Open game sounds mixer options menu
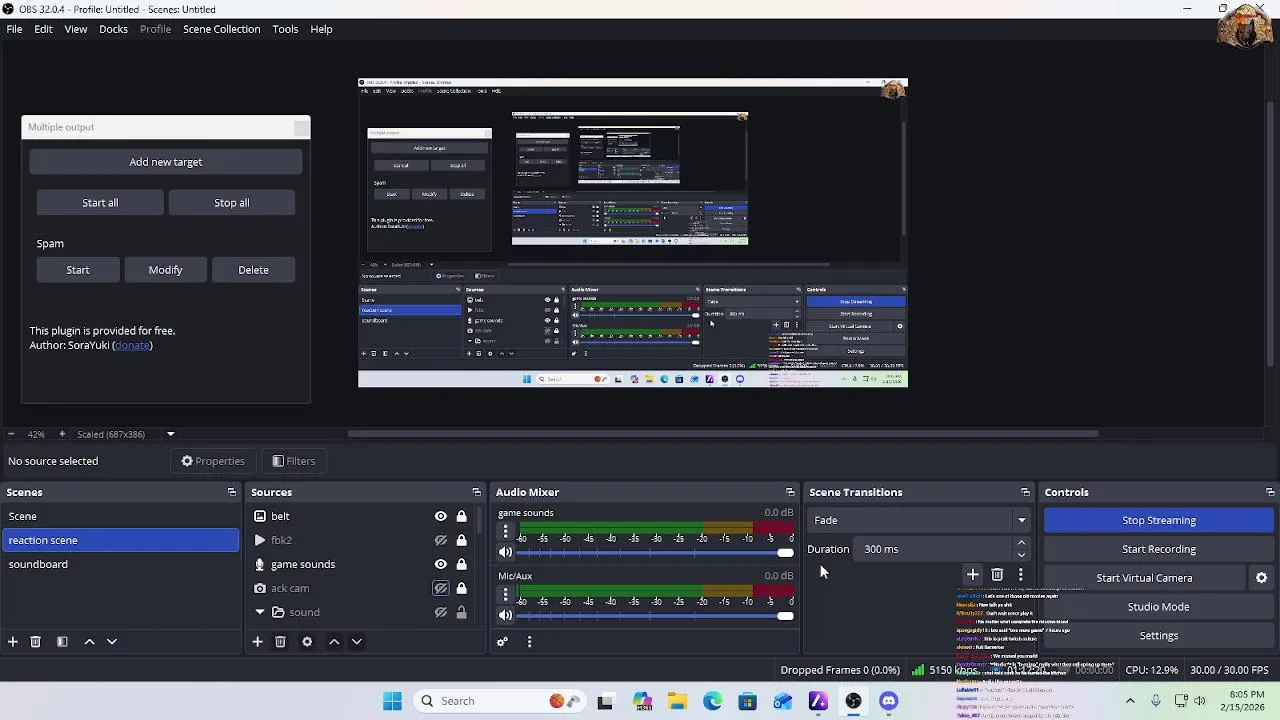Viewport: 1280px width, 720px height. (505, 532)
